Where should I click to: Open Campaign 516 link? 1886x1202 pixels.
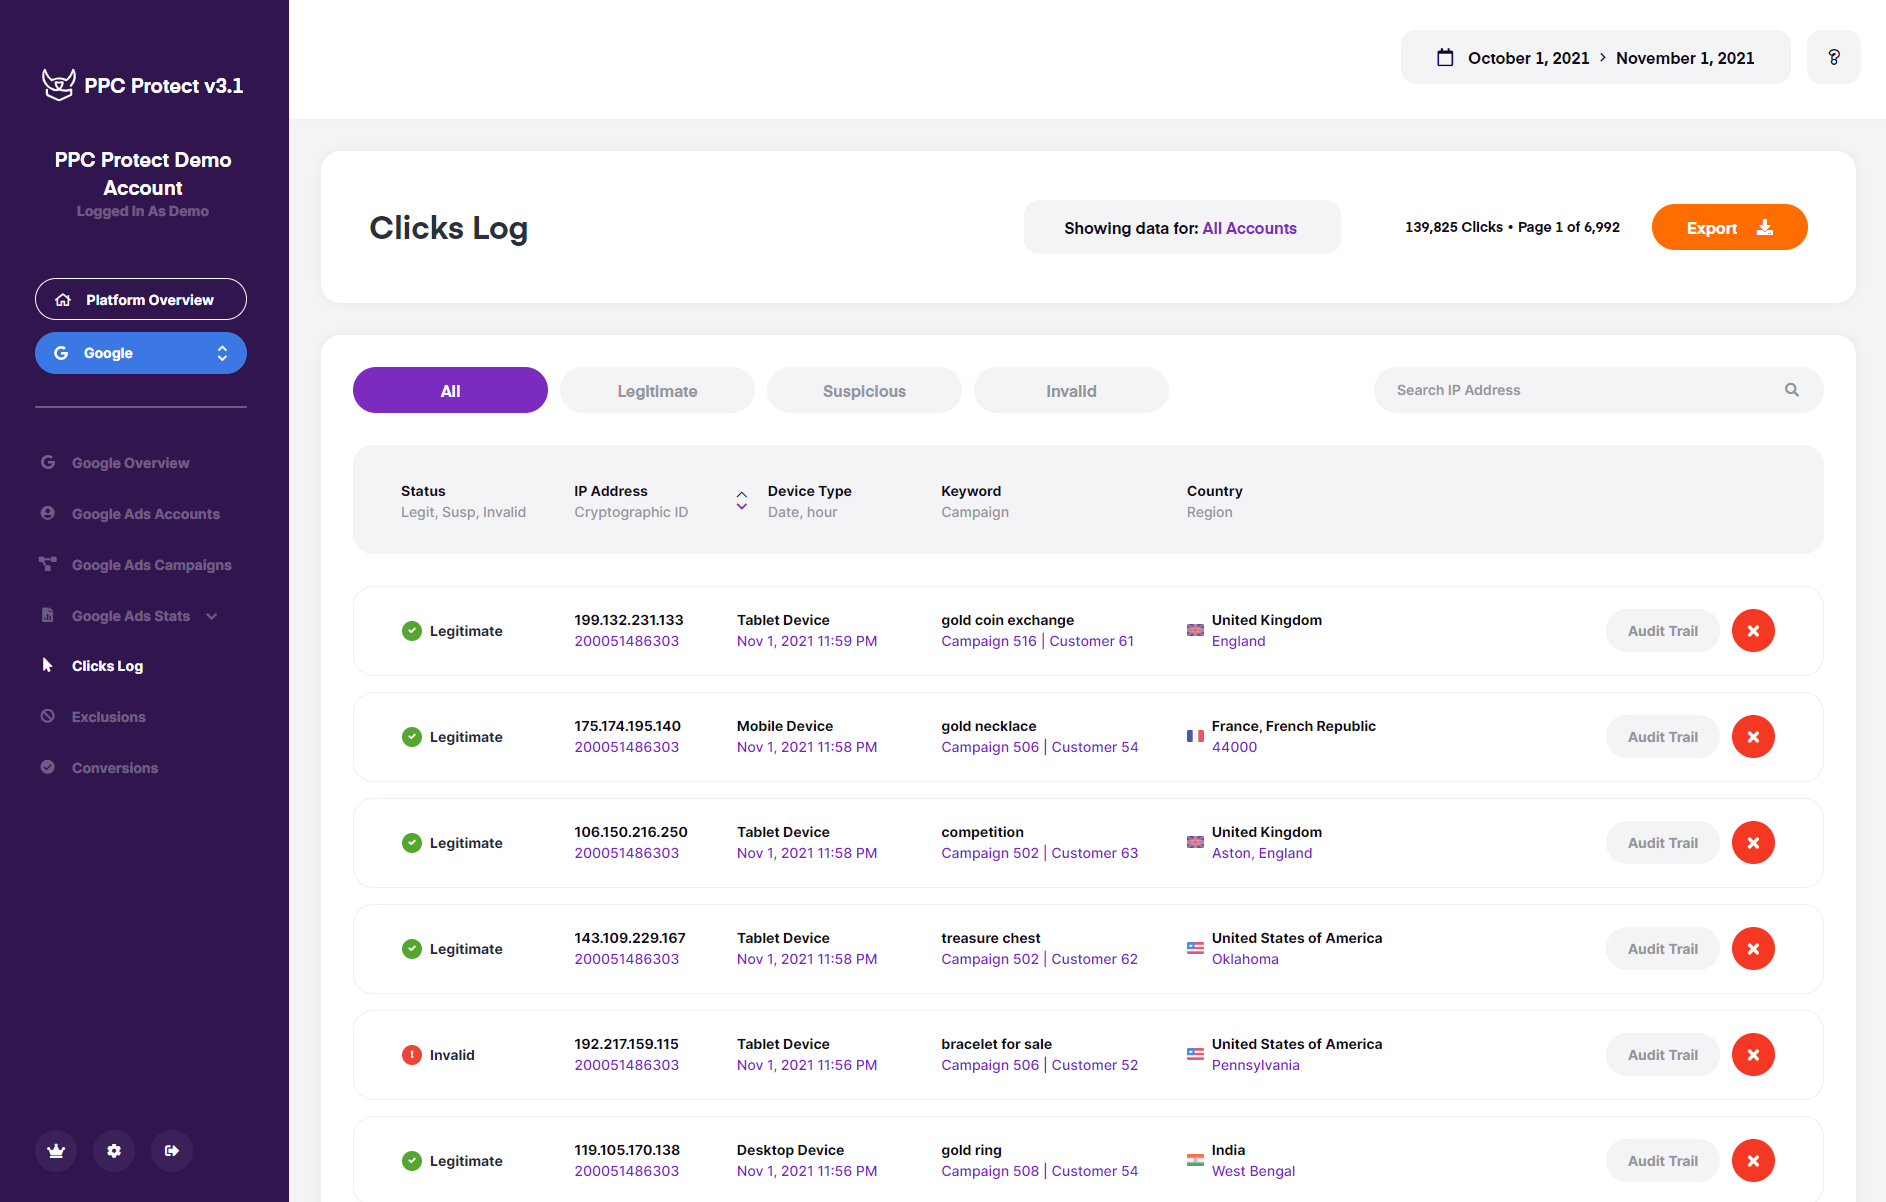click(987, 641)
